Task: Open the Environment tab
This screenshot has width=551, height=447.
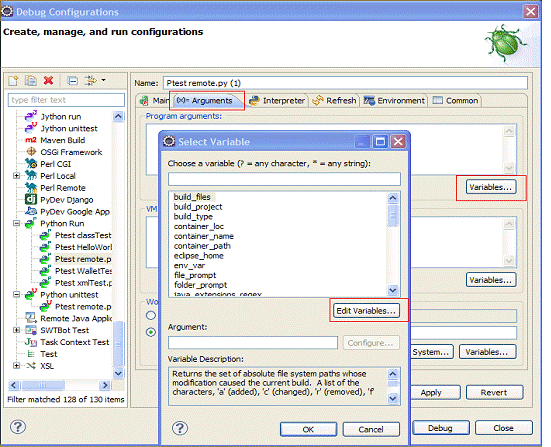Action: coord(394,101)
